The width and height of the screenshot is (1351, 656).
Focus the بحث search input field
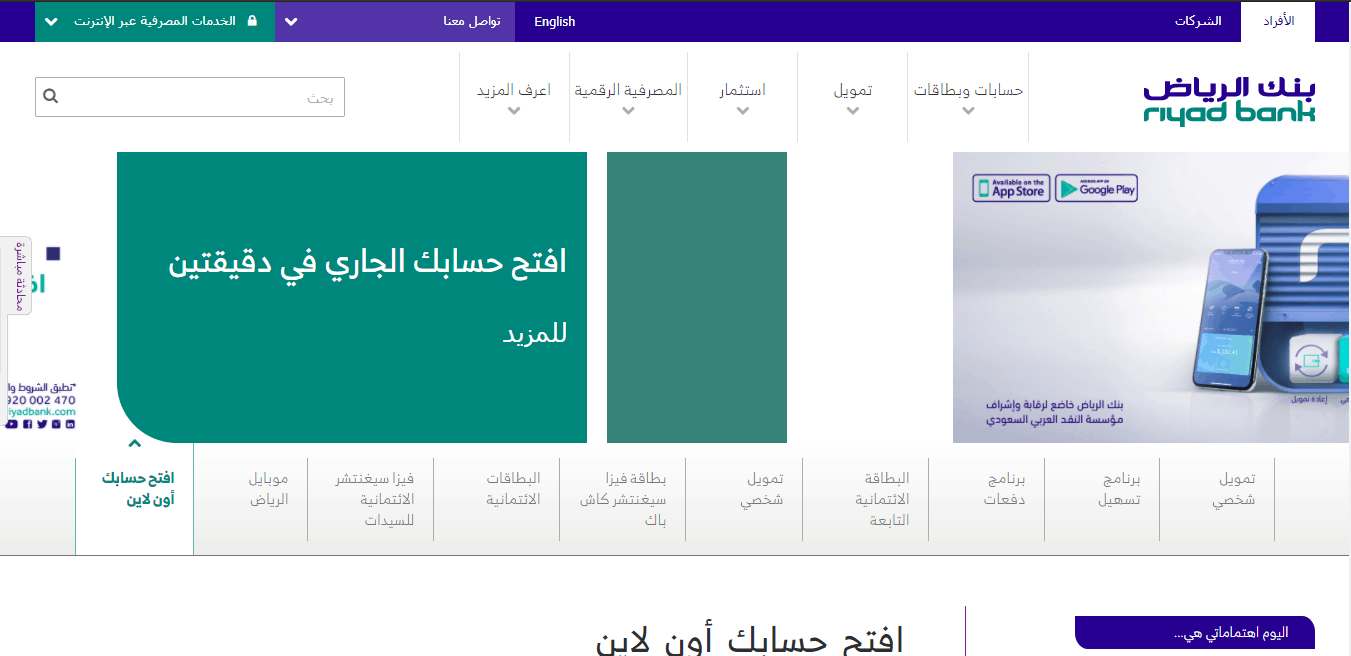coord(190,97)
